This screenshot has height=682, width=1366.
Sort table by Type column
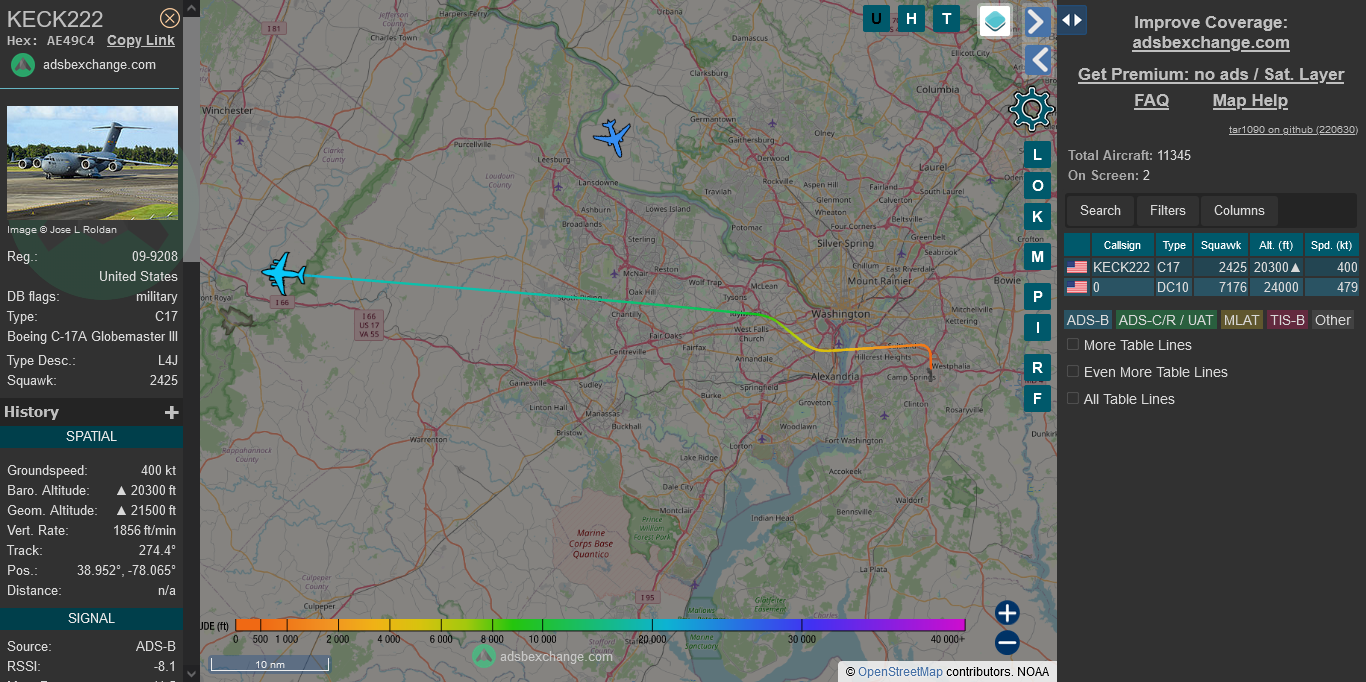(x=1174, y=245)
